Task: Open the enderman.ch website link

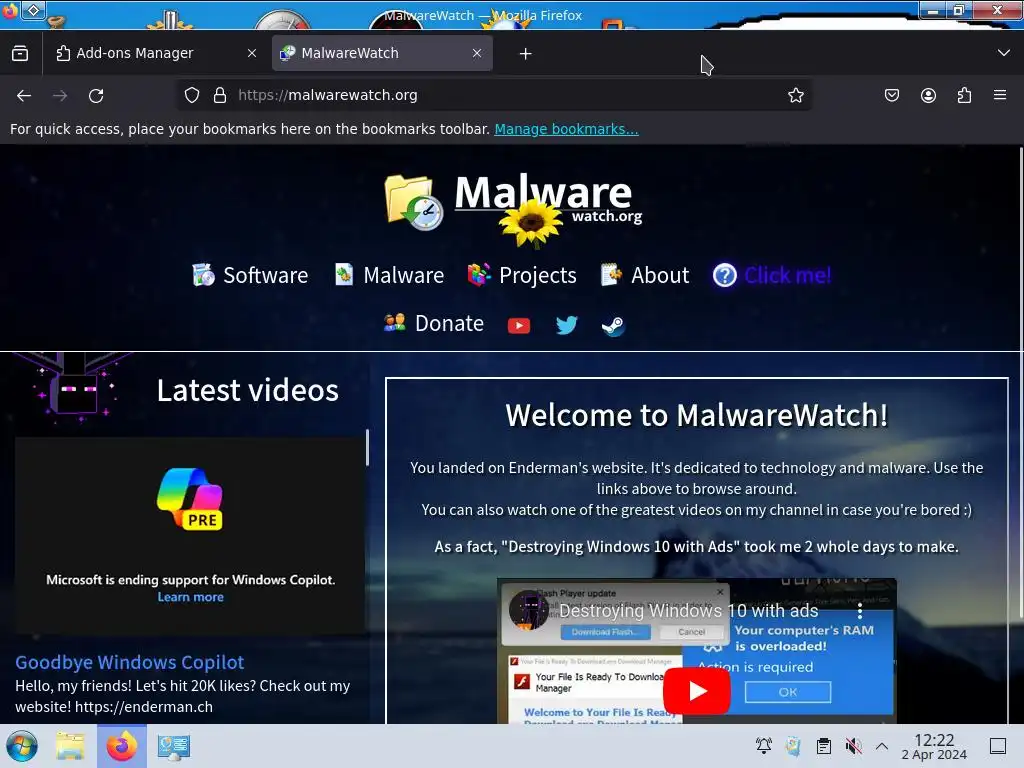Action: coord(144,707)
